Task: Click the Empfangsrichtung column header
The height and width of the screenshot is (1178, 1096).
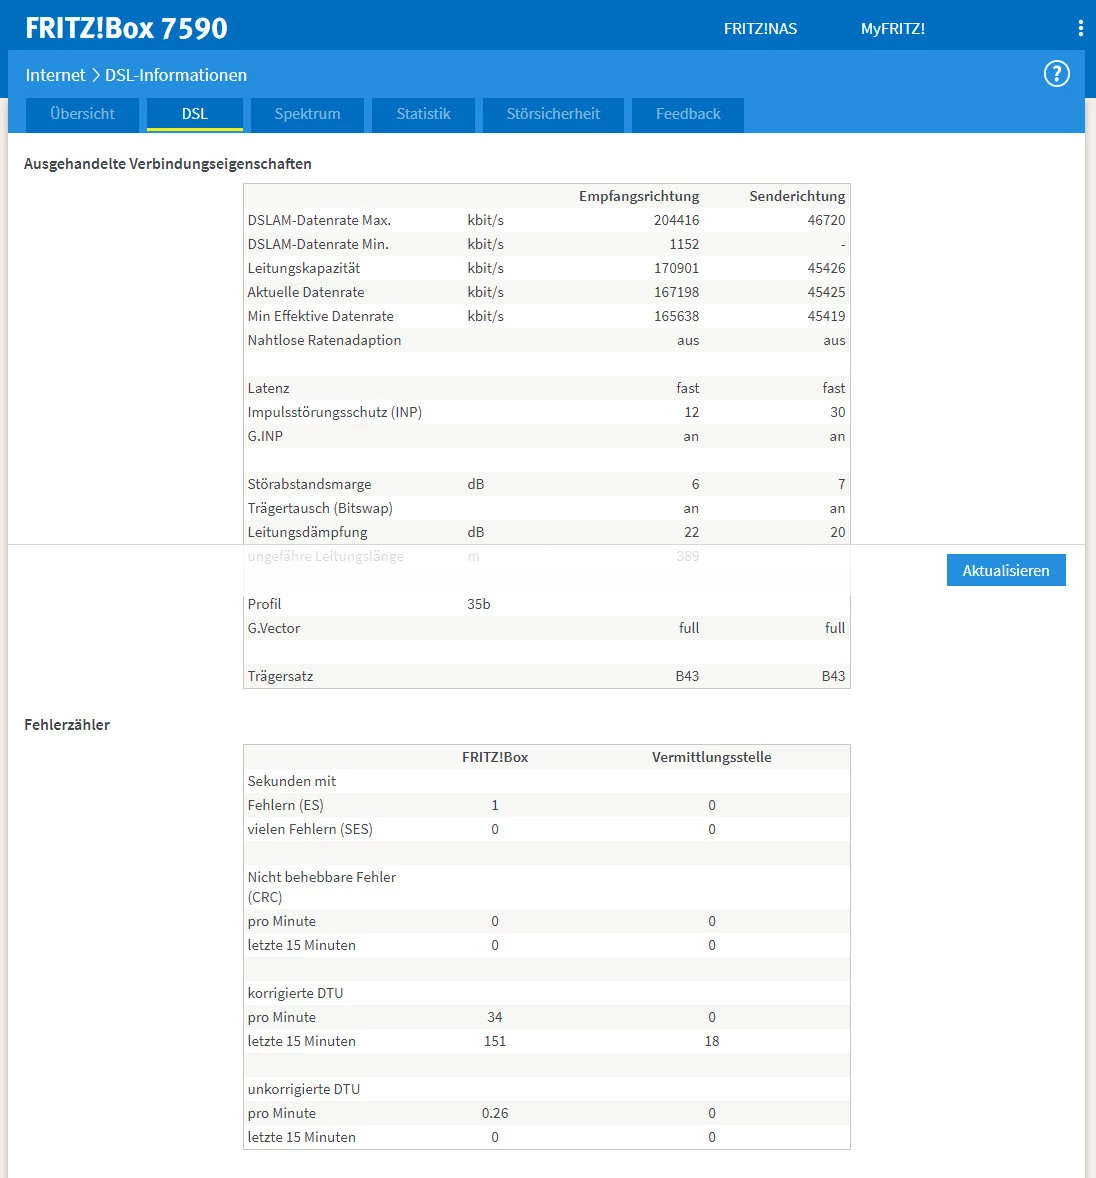Action: point(639,196)
